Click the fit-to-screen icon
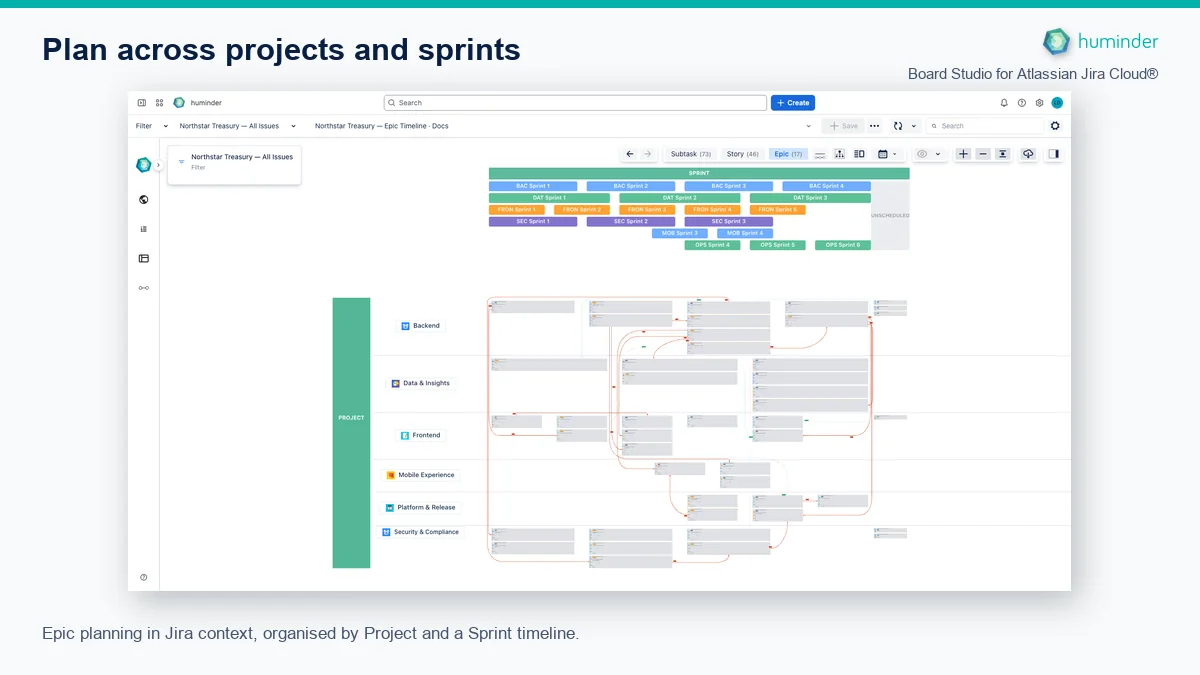The image size is (1200, 675). point(1002,154)
